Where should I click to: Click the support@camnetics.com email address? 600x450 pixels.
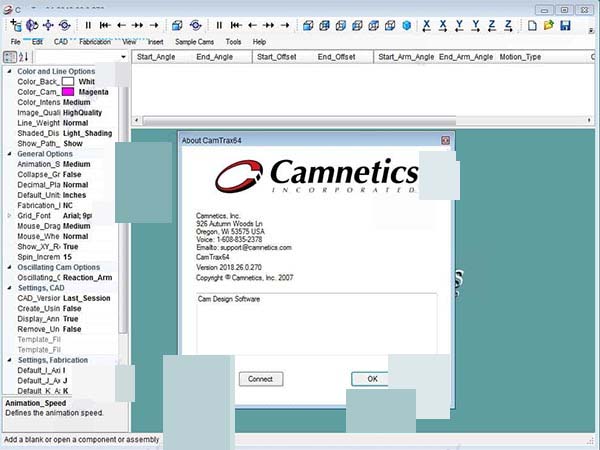tap(256, 248)
